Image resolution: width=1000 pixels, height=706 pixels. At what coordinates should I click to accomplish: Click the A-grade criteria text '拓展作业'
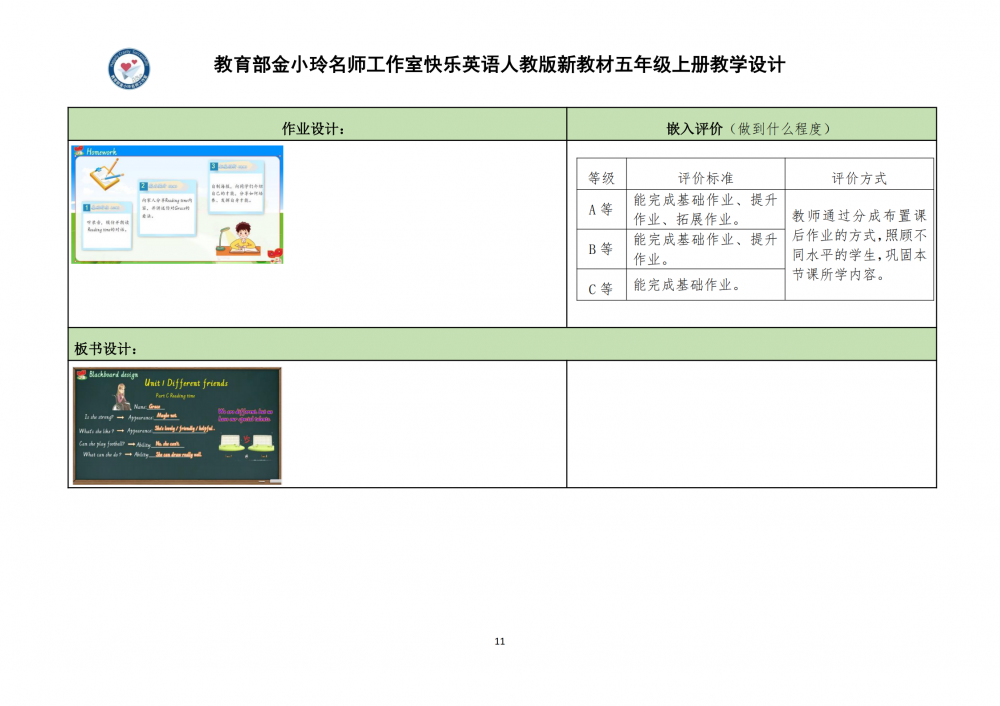click(x=704, y=219)
